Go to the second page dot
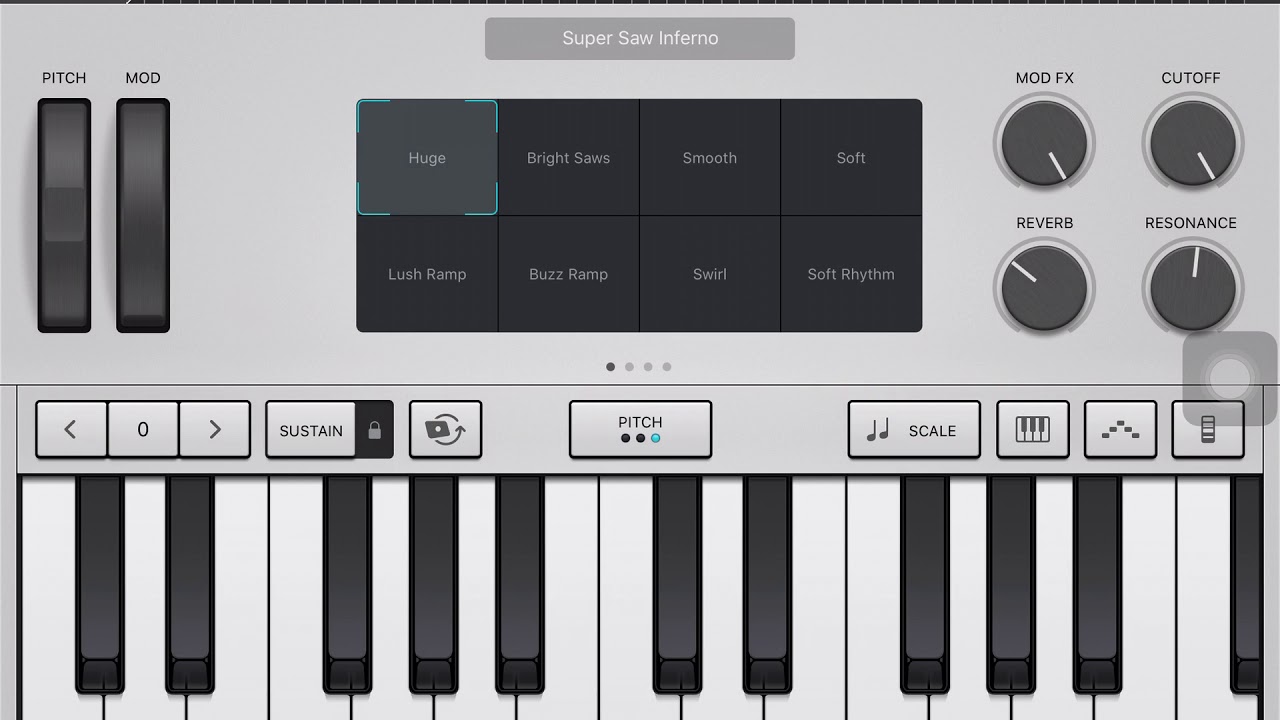 pos(629,367)
